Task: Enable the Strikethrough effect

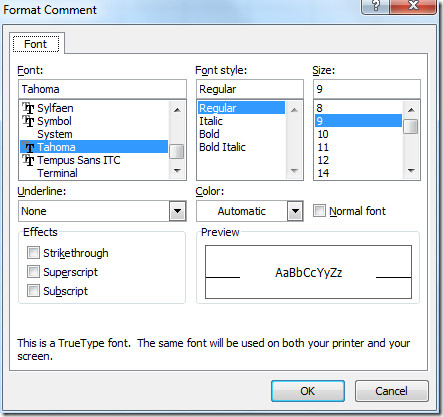Action: pyautogui.click(x=33, y=253)
